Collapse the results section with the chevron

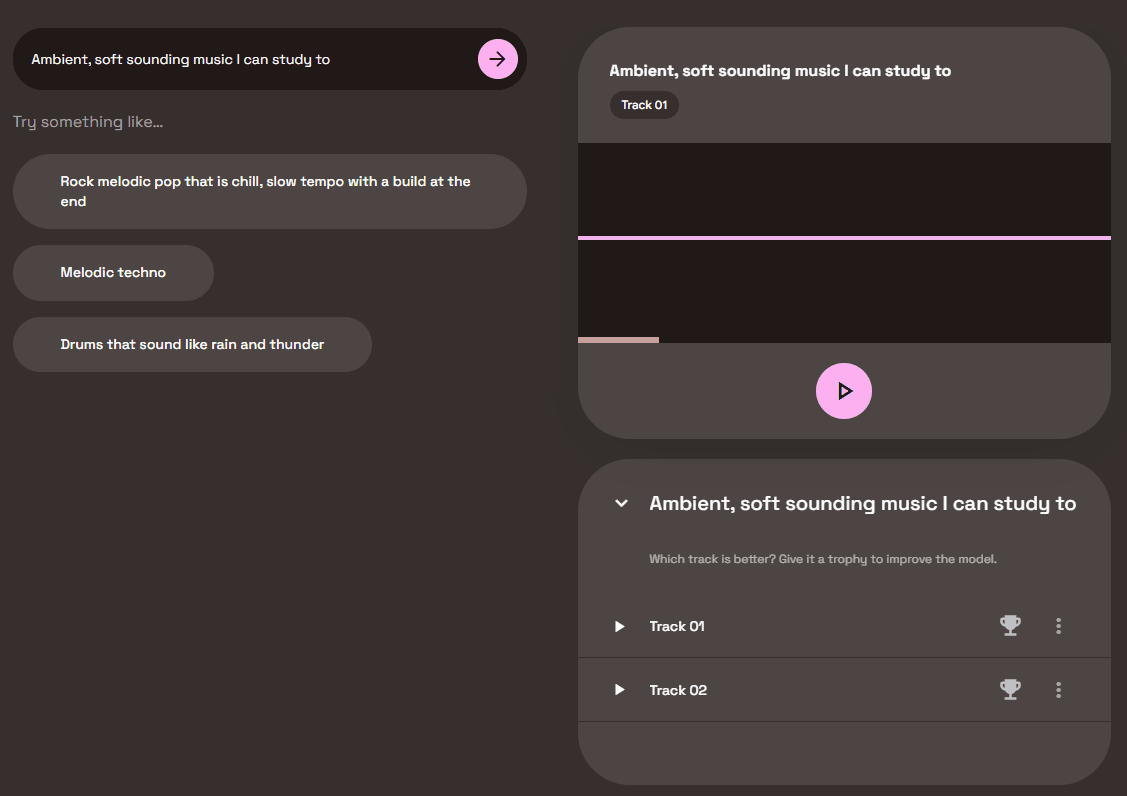[621, 503]
